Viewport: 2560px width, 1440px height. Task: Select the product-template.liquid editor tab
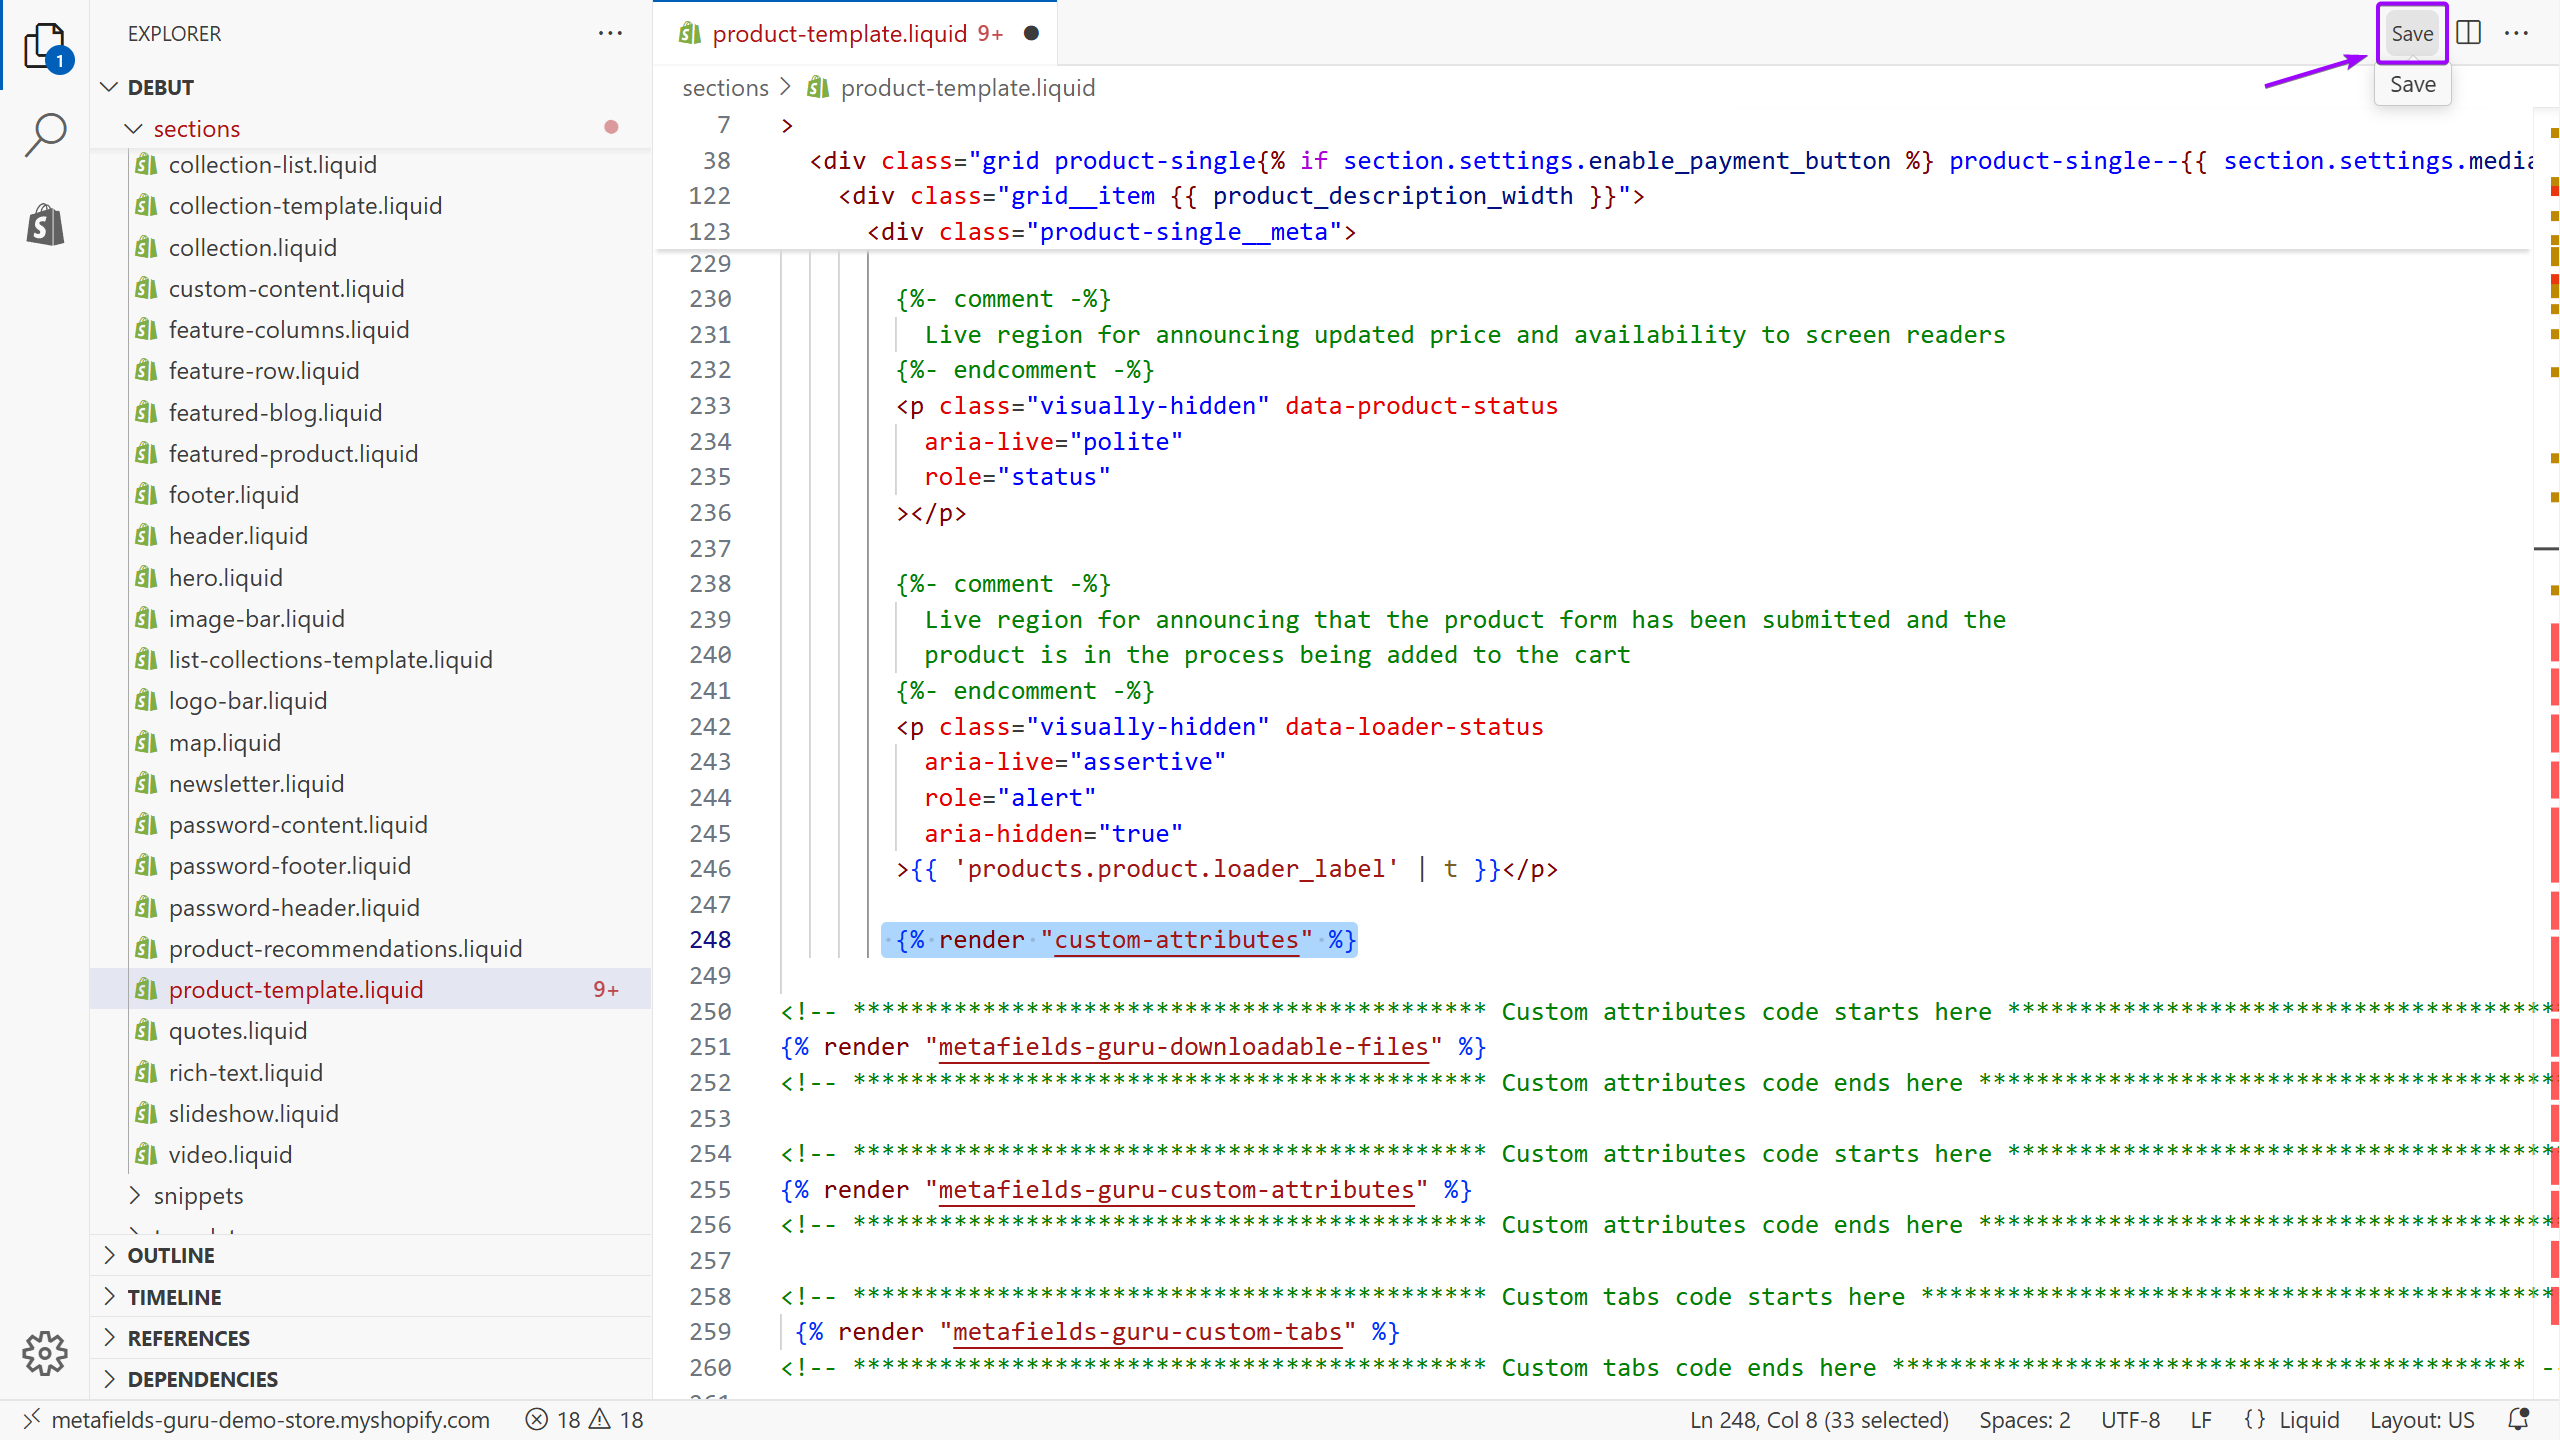pyautogui.click(x=840, y=33)
